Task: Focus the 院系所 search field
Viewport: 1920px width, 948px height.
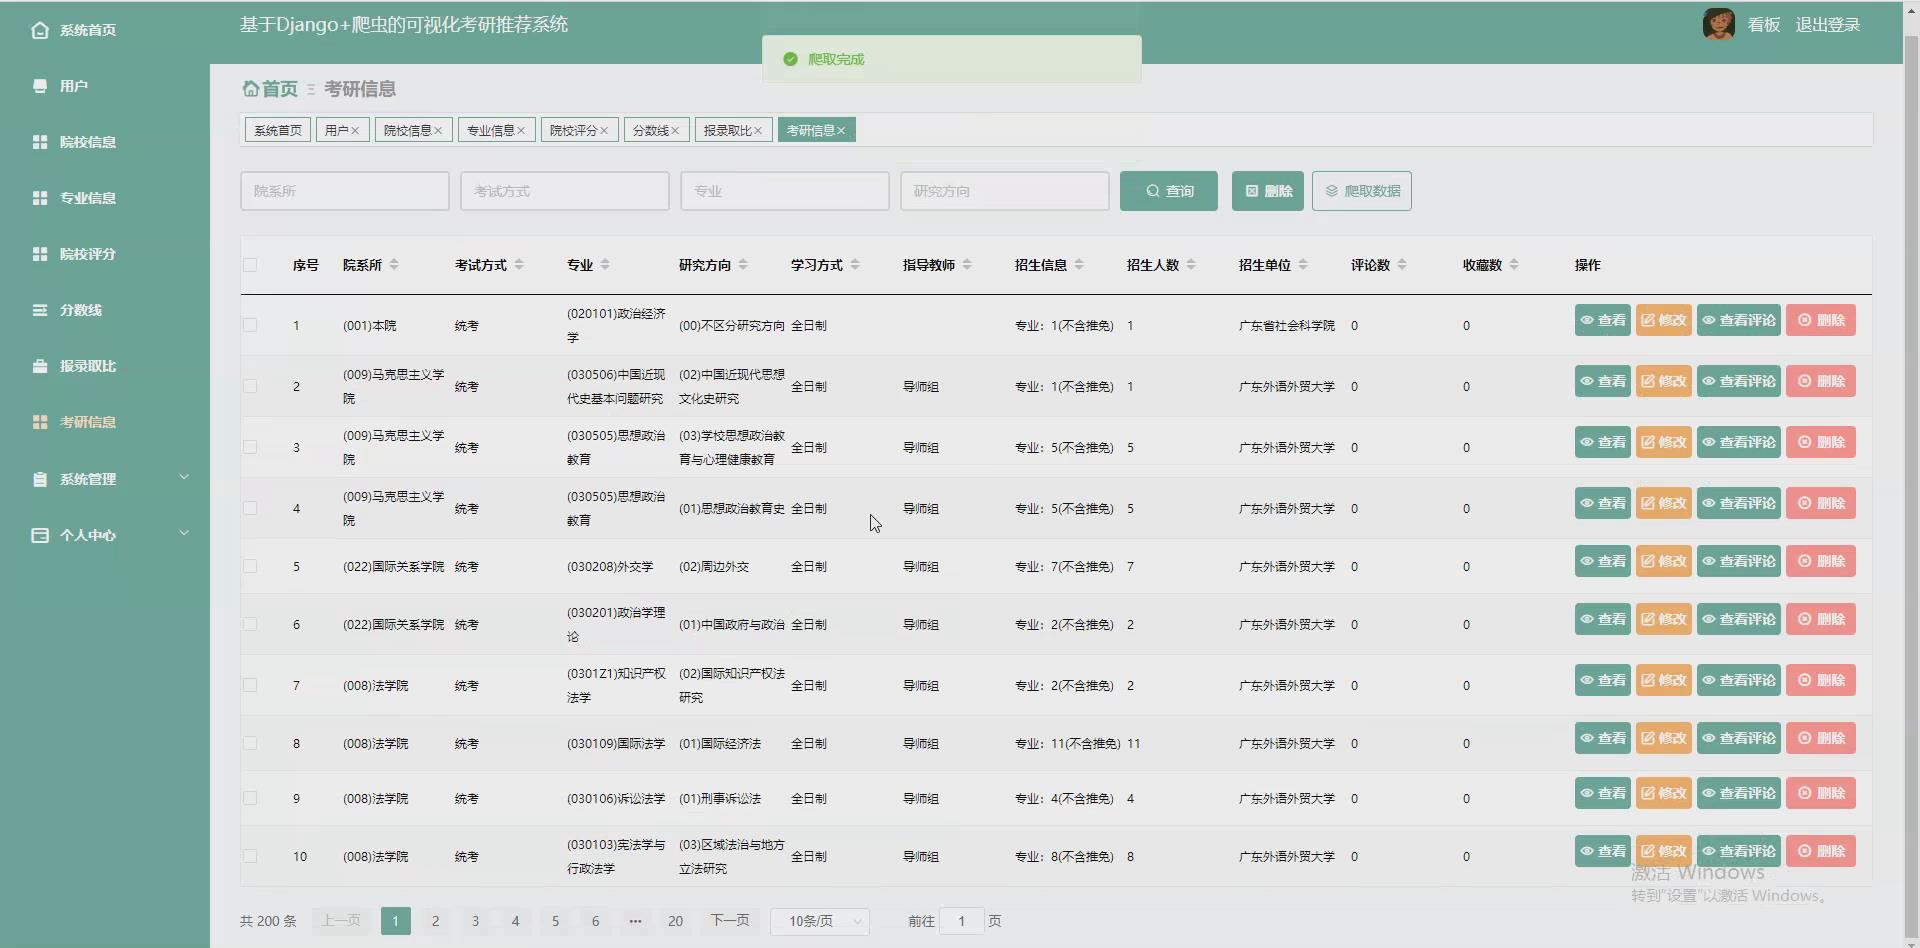Action: (345, 191)
